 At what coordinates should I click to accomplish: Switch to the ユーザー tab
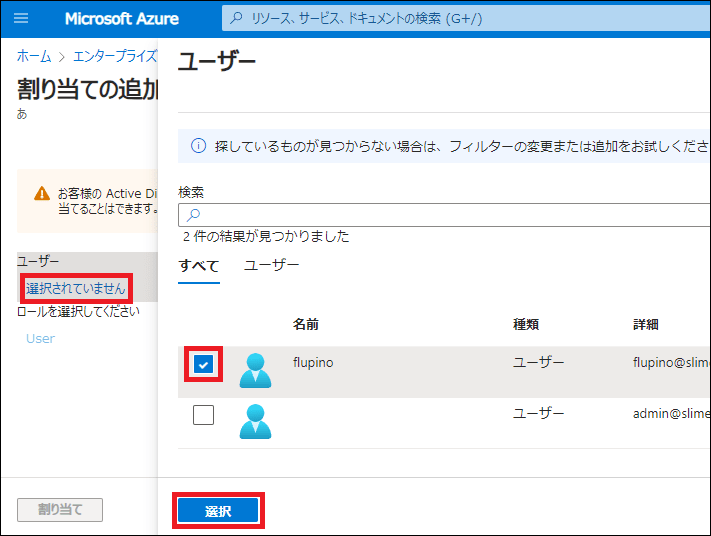click(x=271, y=265)
